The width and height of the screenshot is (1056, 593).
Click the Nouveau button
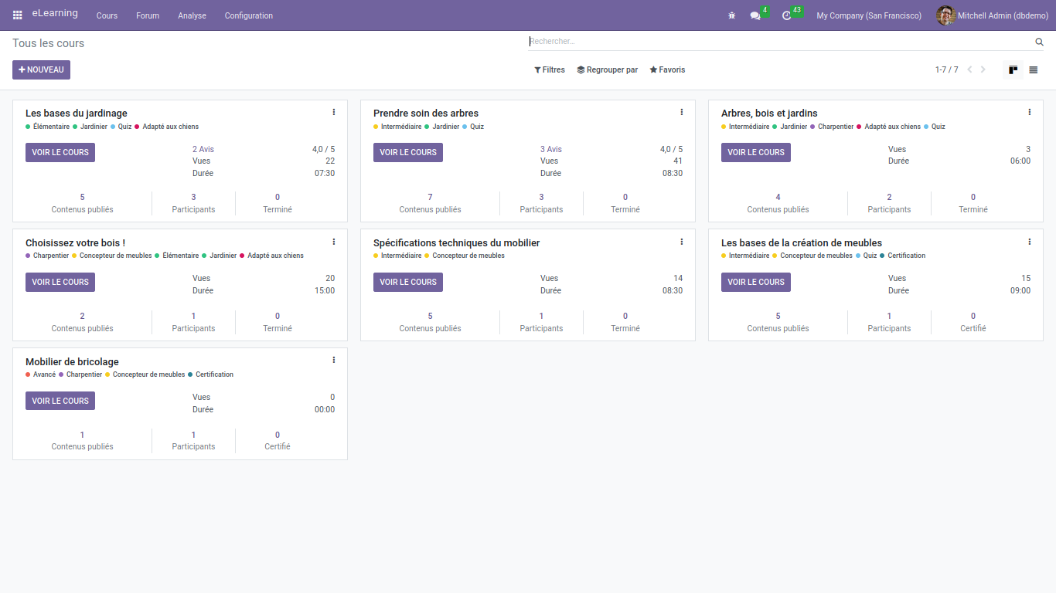41,70
